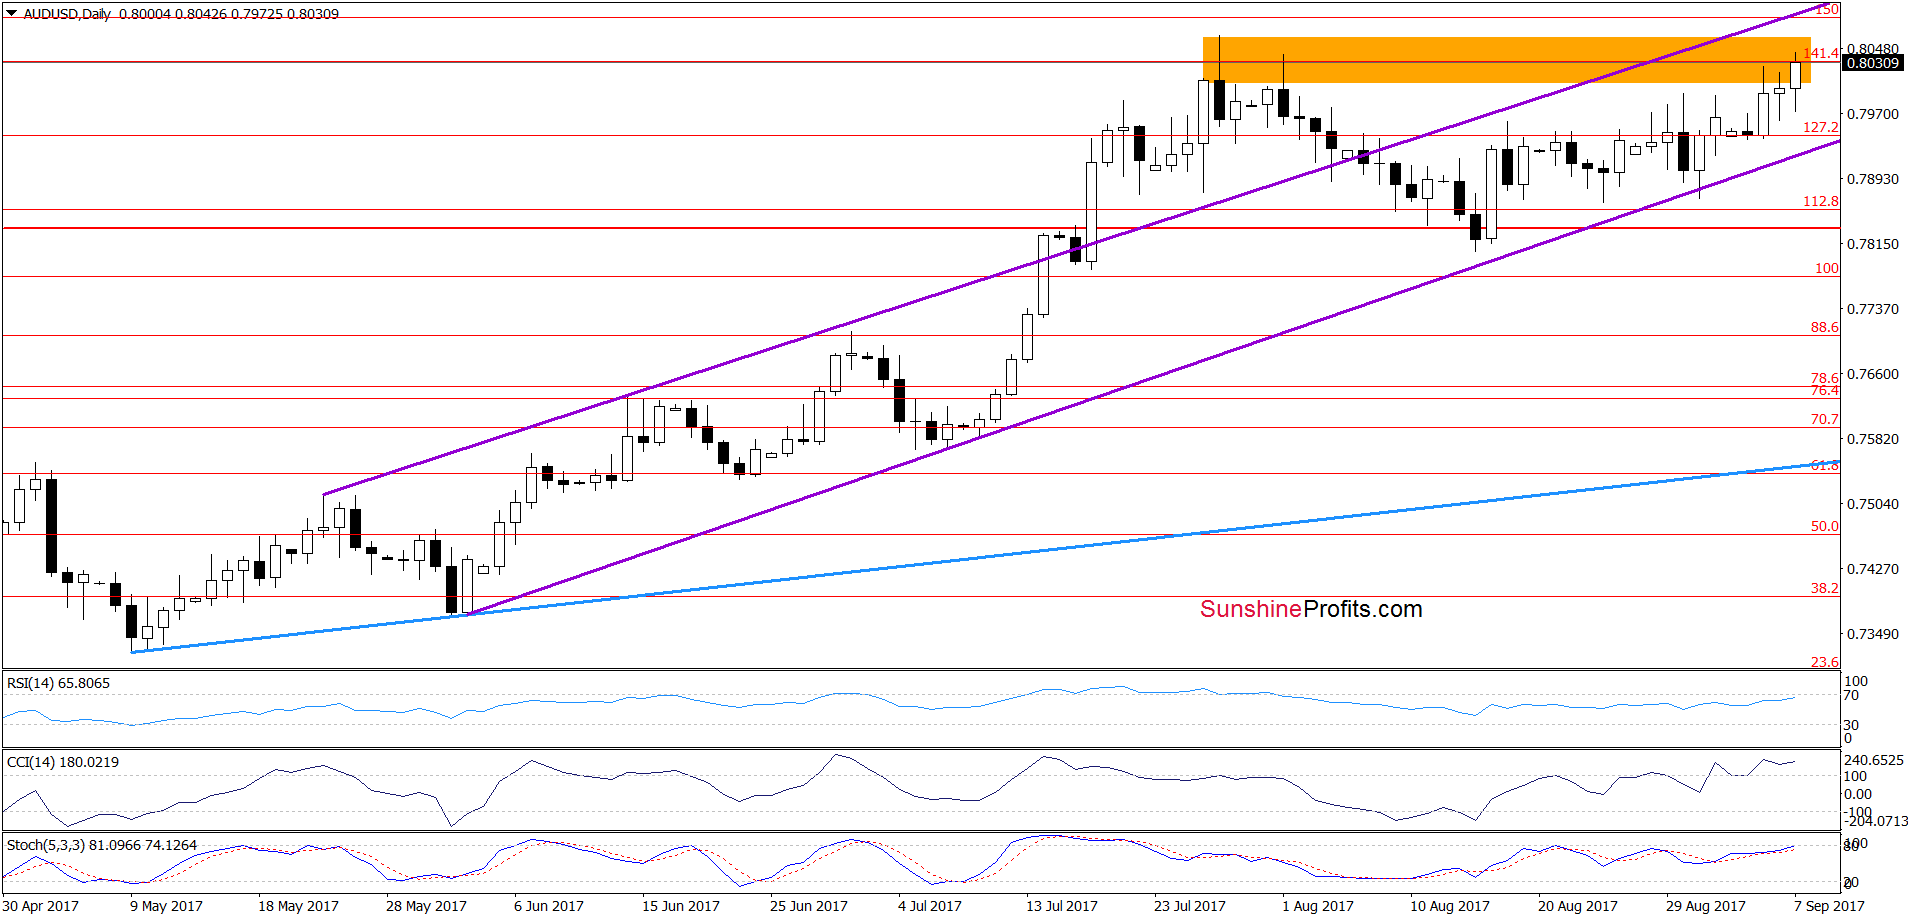Screen dimensions: 1908x920
Task: Click the 50.0 Fibonacci level label
Action: [1824, 526]
